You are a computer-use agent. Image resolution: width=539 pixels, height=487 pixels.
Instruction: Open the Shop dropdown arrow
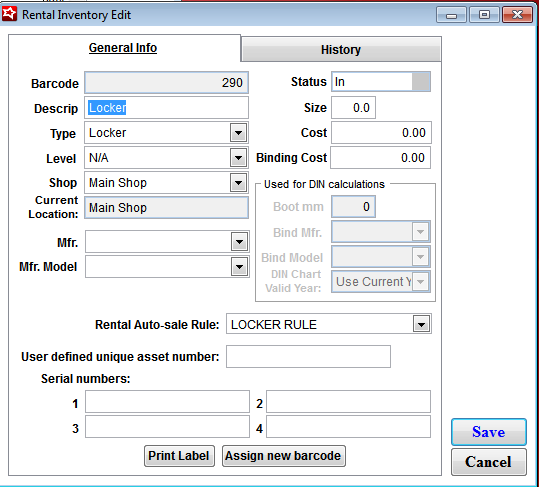[239, 182]
